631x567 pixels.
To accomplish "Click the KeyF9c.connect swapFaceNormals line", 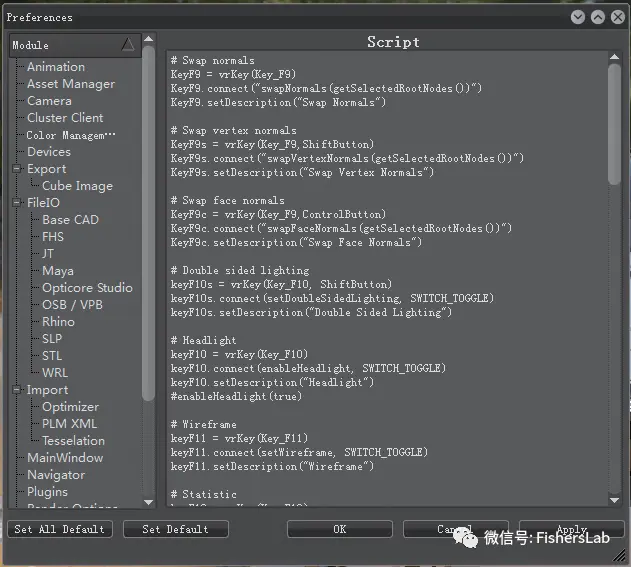I will pyautogui.click(x=341, y=229).
